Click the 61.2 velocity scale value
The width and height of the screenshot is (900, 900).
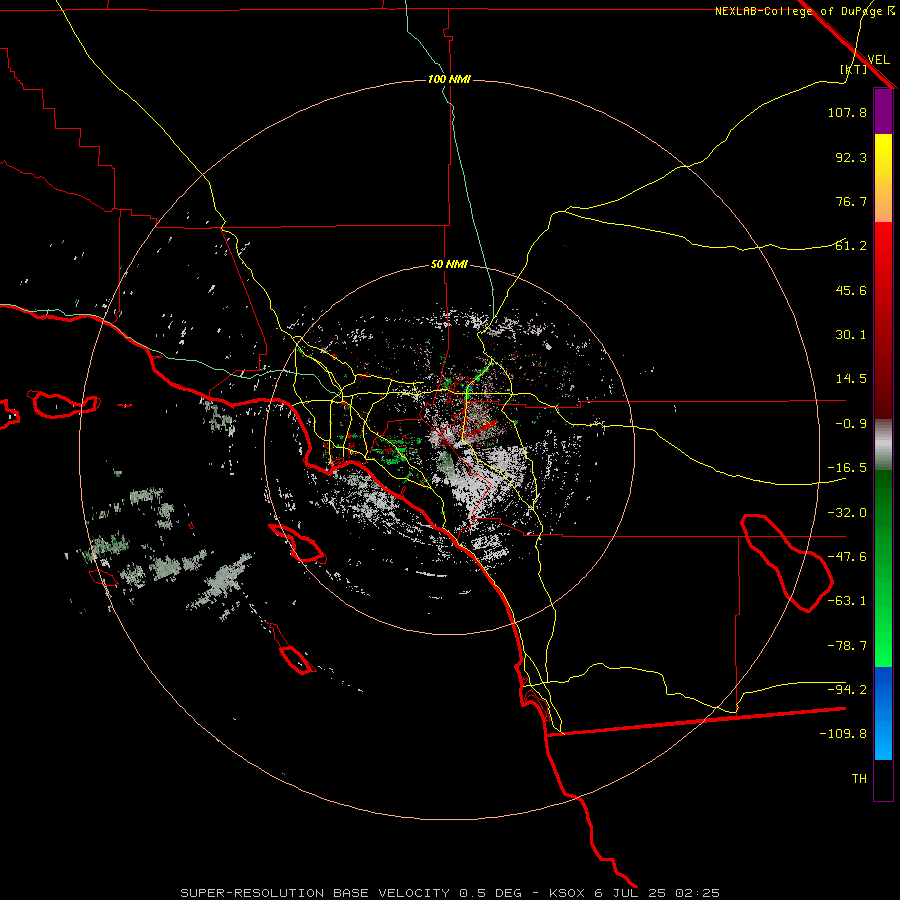(x=851, y=246)
